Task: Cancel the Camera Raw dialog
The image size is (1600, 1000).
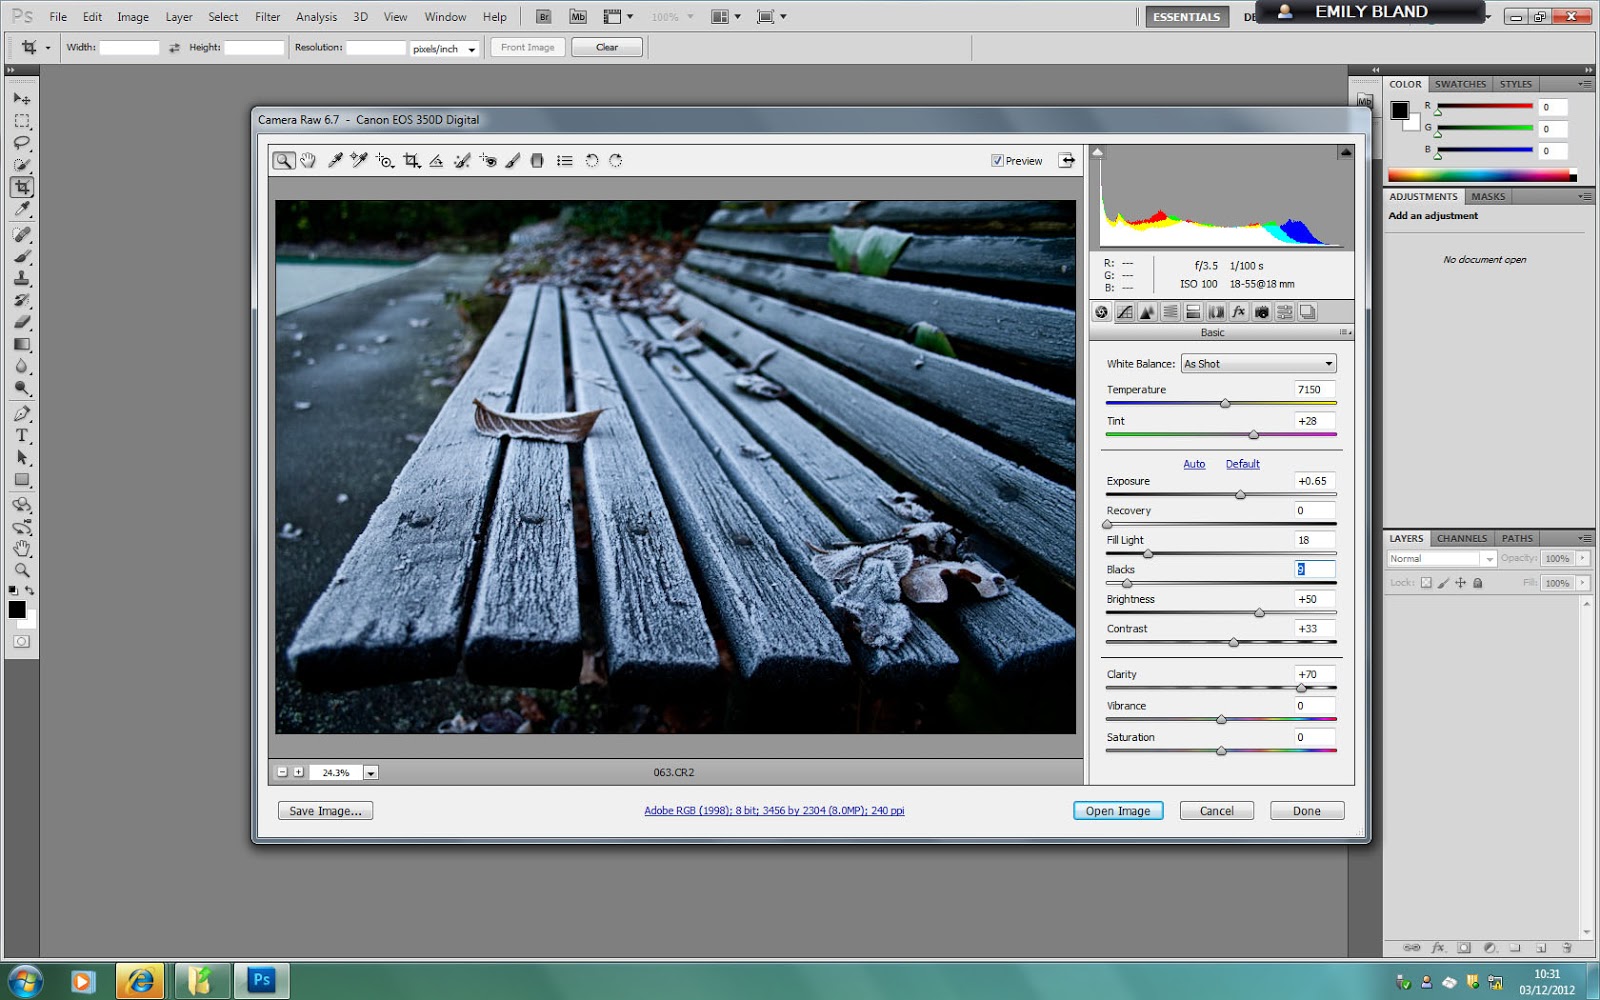Action: pyautogui.click(x=1217, y=811)
